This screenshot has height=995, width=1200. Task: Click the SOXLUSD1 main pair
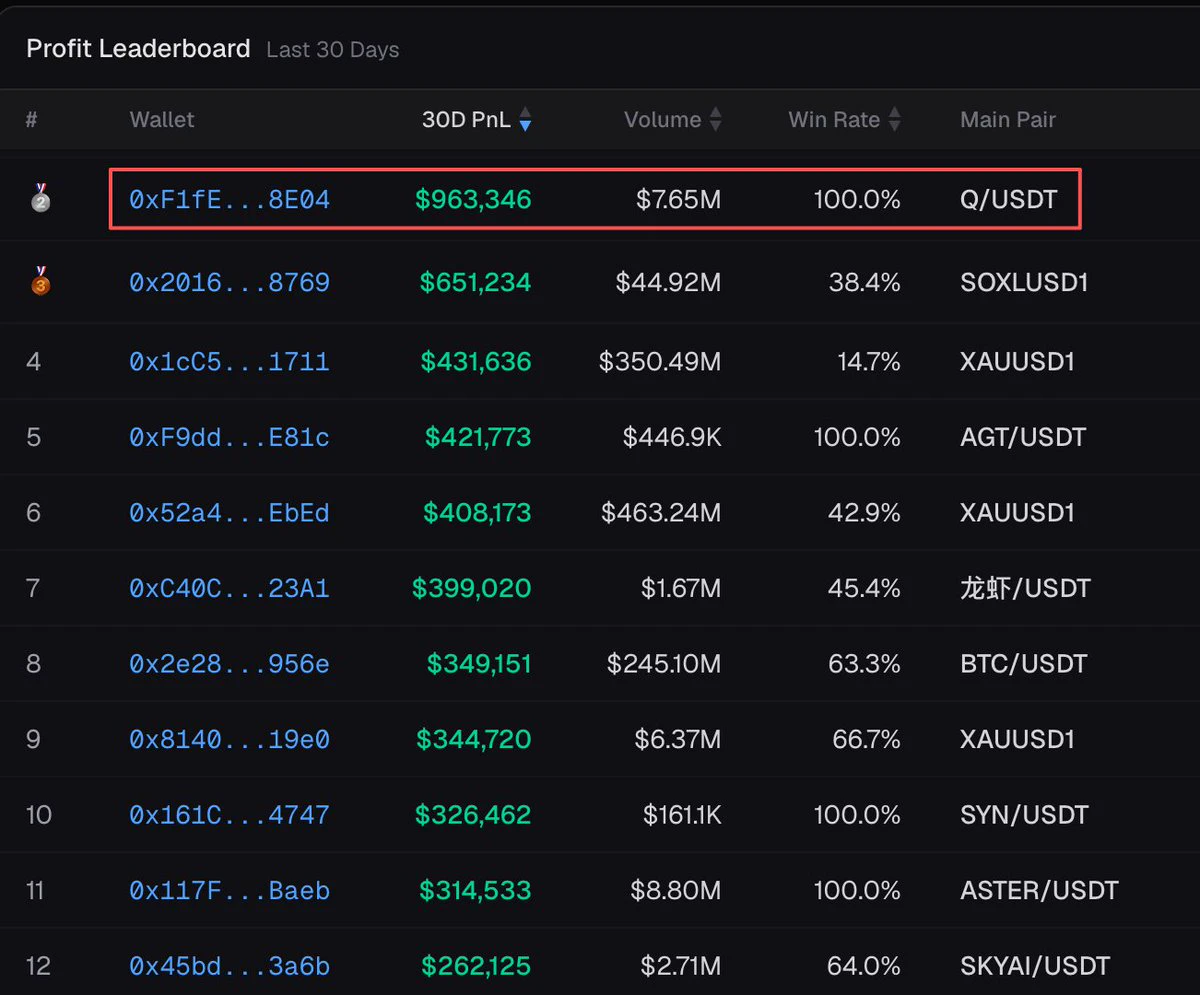point(1024,283)
